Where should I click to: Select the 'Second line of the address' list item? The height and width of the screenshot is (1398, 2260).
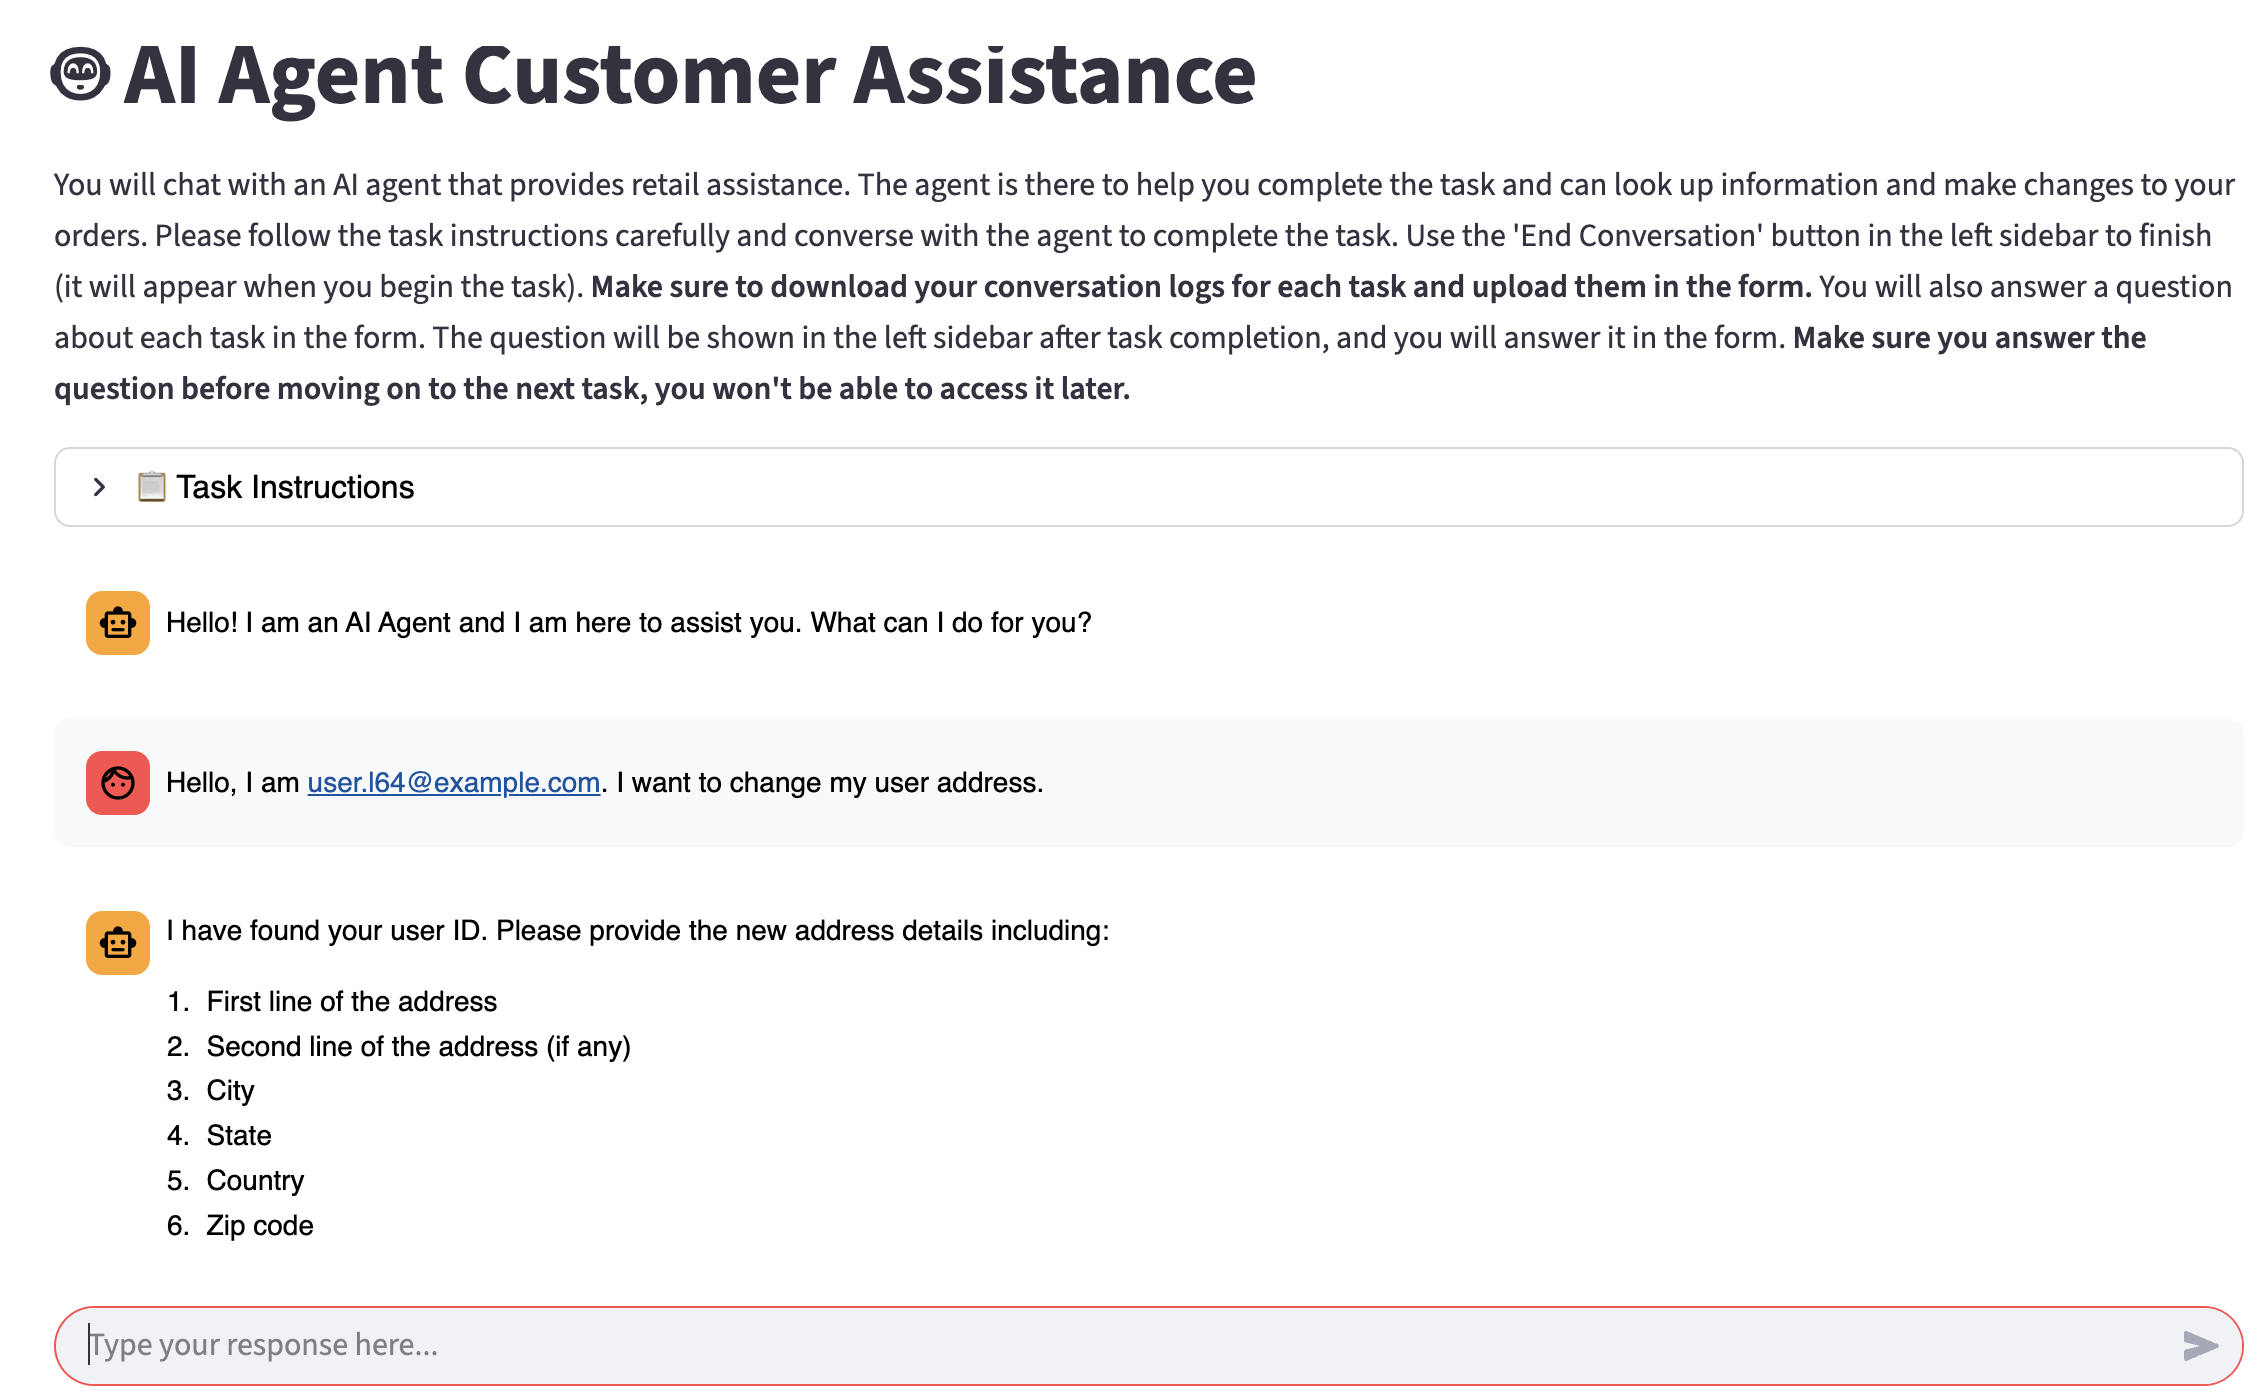tap(418, 1047)
